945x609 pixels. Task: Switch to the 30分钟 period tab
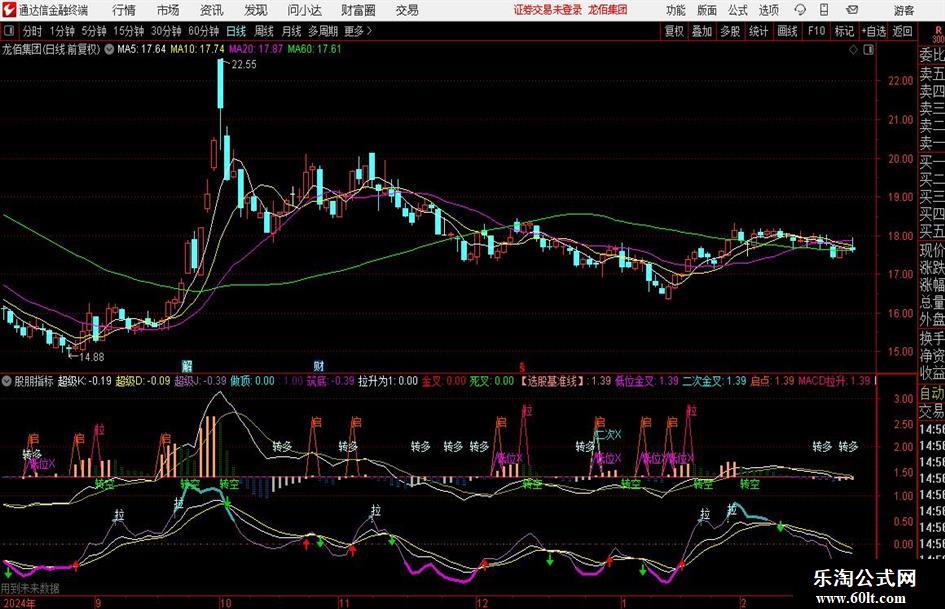click(166, 31)
